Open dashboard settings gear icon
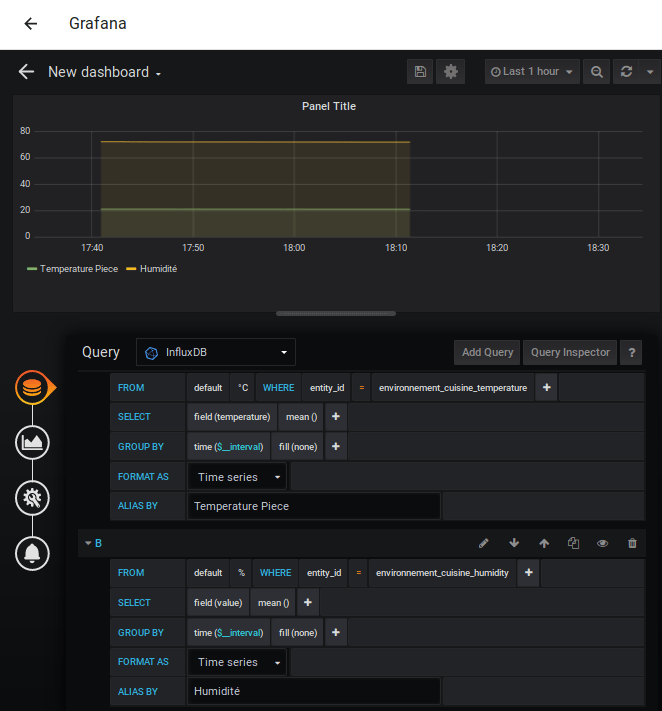662x711 pixels. (451, 72)
